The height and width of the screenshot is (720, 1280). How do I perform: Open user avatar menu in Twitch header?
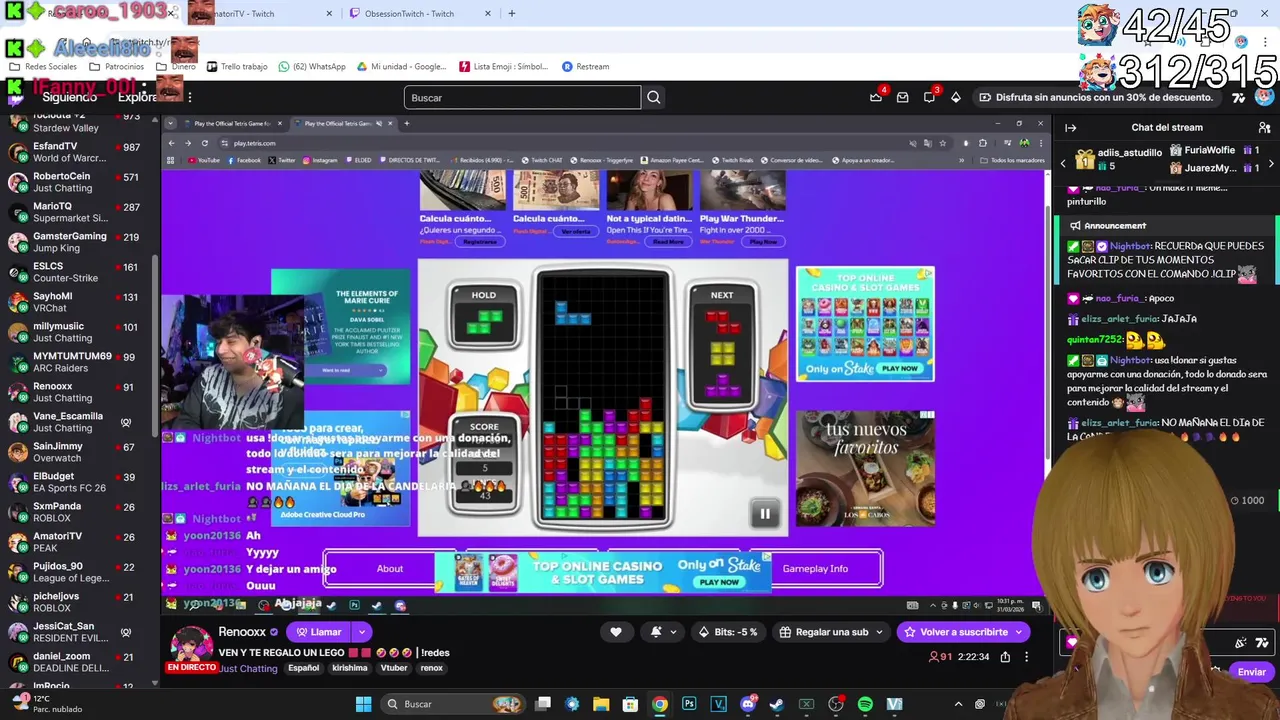[1264, 97]
